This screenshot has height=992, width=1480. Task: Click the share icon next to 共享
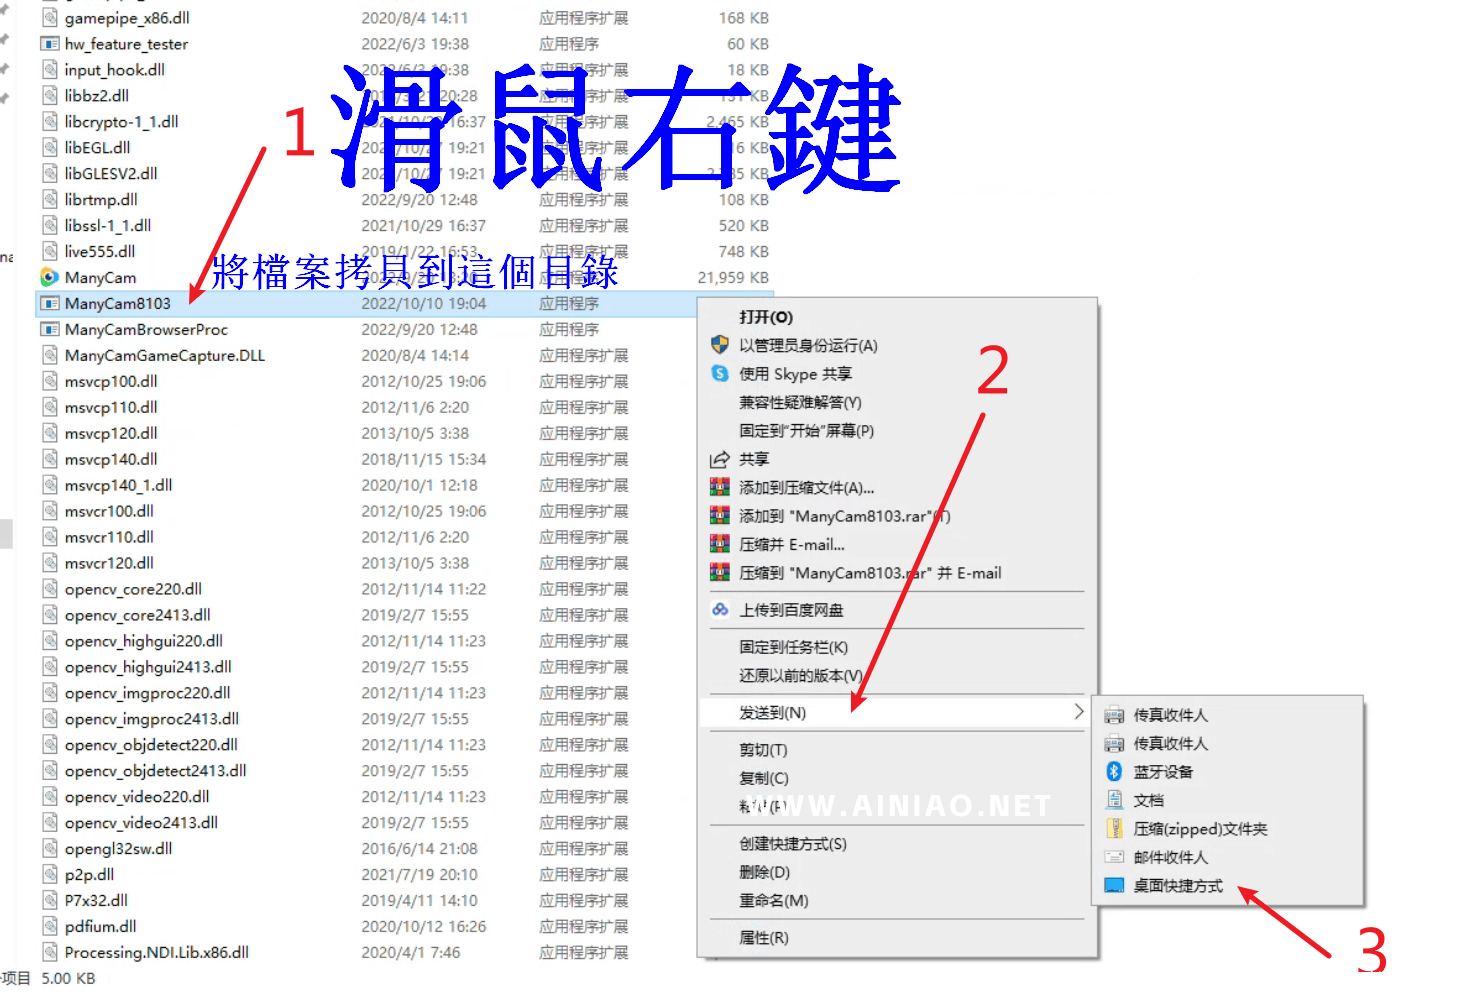[720, 459]
